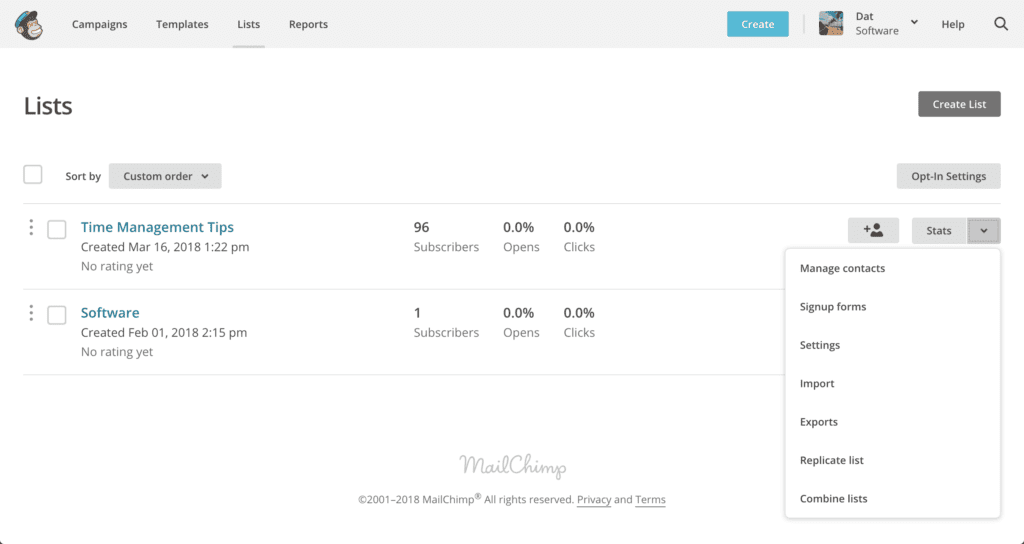Check the Time Management Tips checkbox
This screenshot has width=1024, height=544.
tap(57, 229)
